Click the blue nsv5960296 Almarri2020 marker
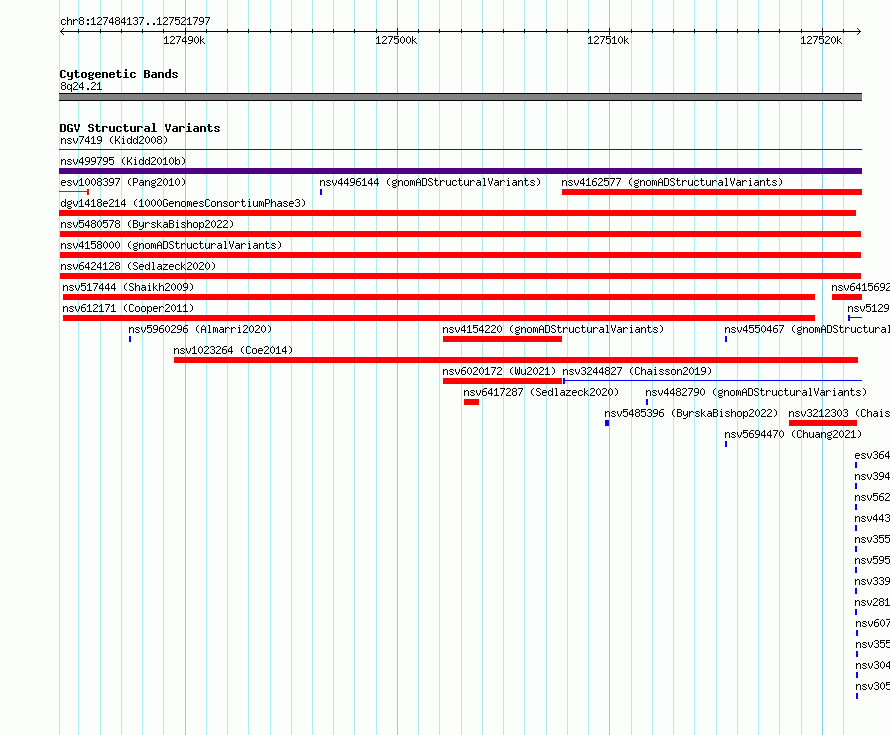 coord(130,339)
